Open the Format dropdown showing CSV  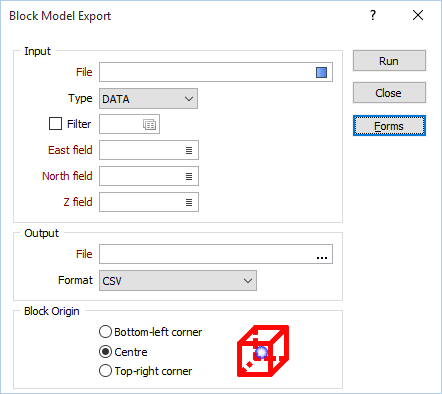[178, 281]
